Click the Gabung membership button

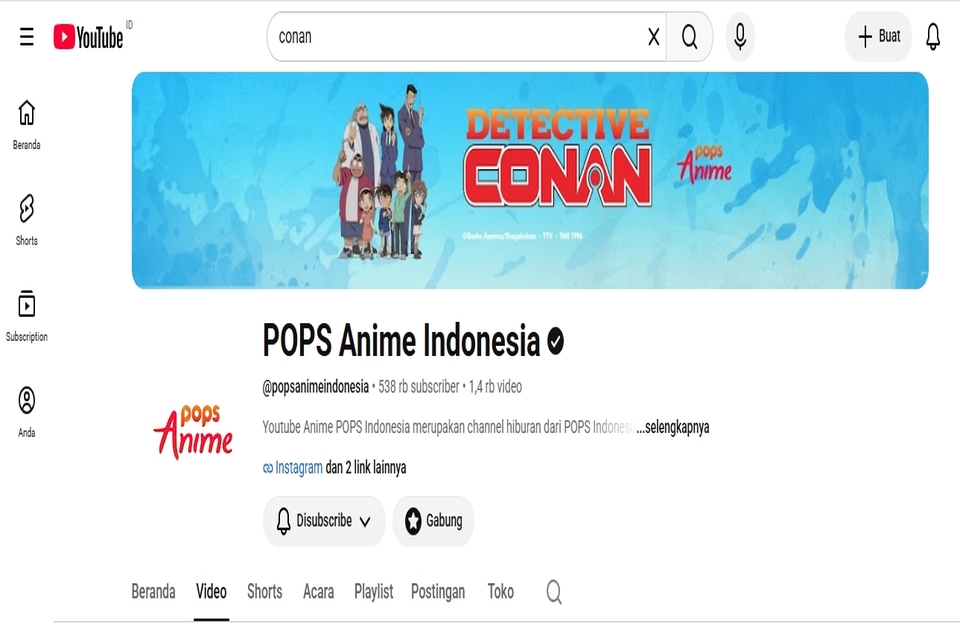coord(433,521)
